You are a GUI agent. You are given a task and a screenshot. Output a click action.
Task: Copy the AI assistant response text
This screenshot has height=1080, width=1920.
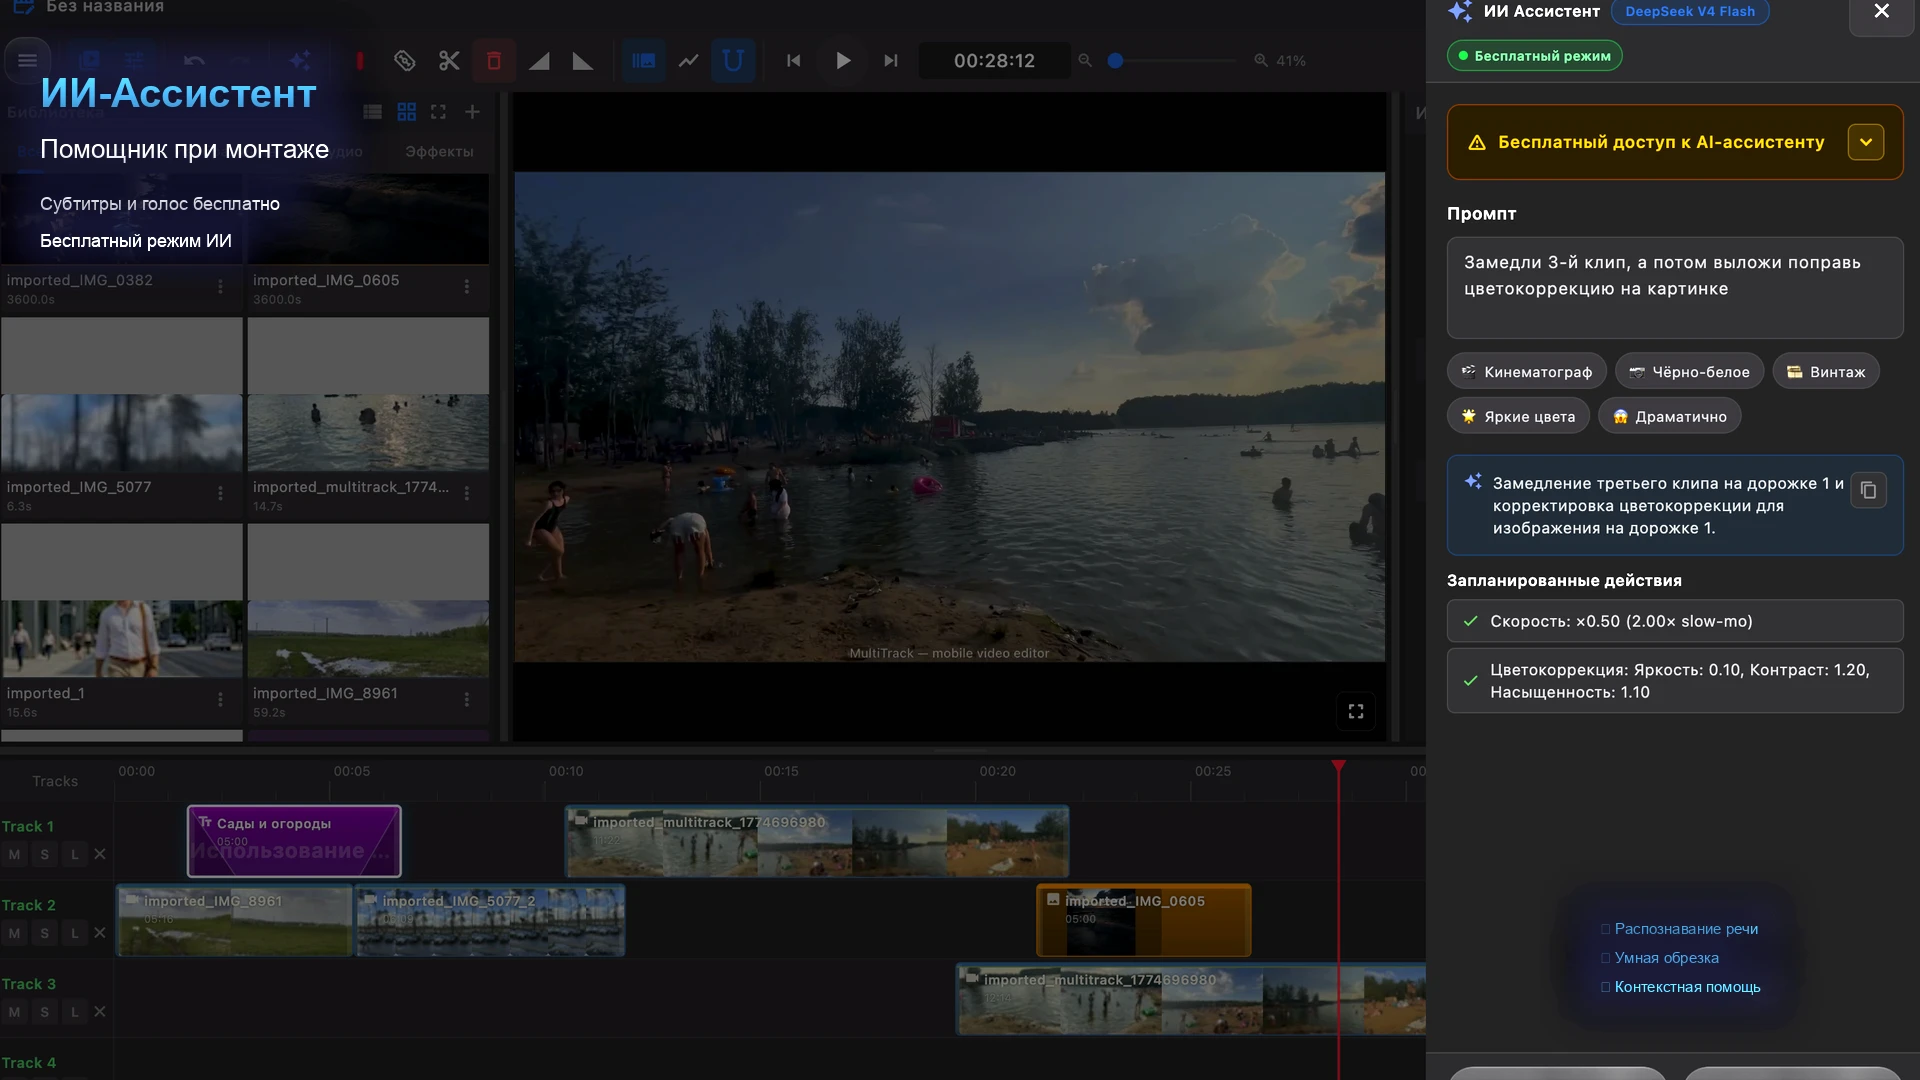click(x=1868, y=490)
